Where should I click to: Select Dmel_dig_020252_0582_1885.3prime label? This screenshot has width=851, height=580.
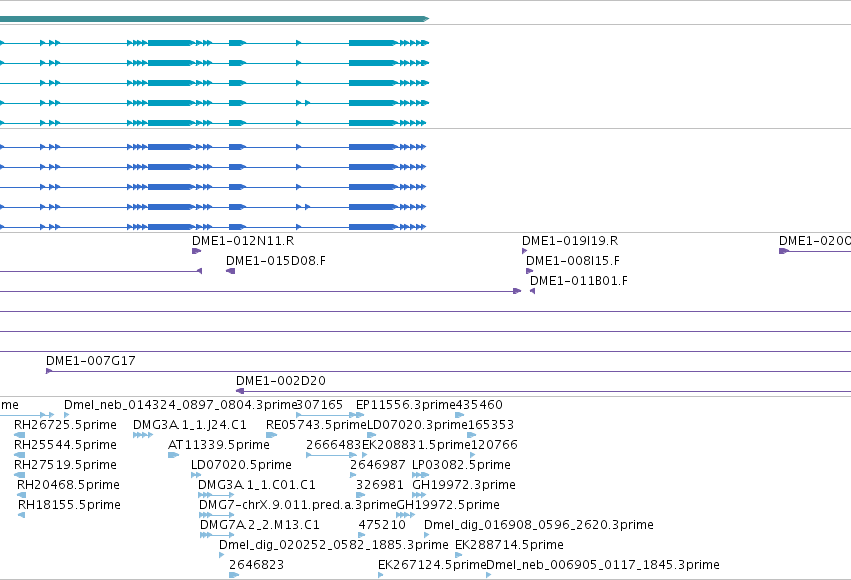coord(334,545)
